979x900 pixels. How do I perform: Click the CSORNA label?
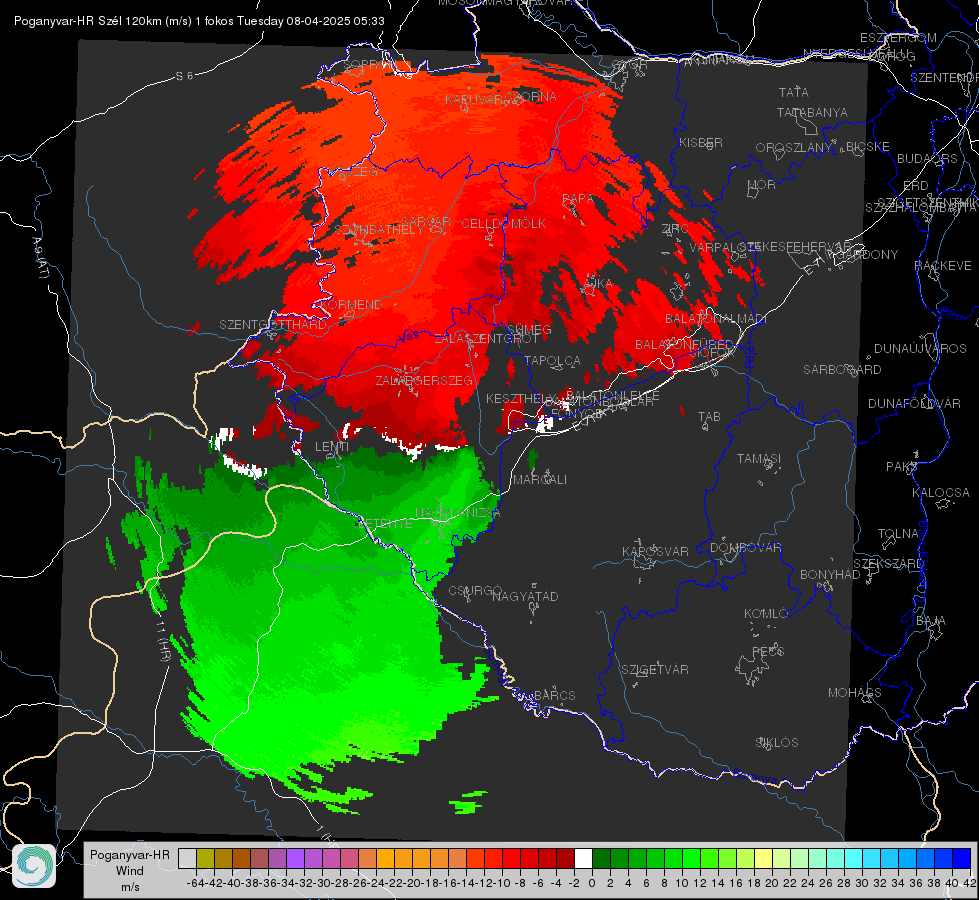(530, 97)
